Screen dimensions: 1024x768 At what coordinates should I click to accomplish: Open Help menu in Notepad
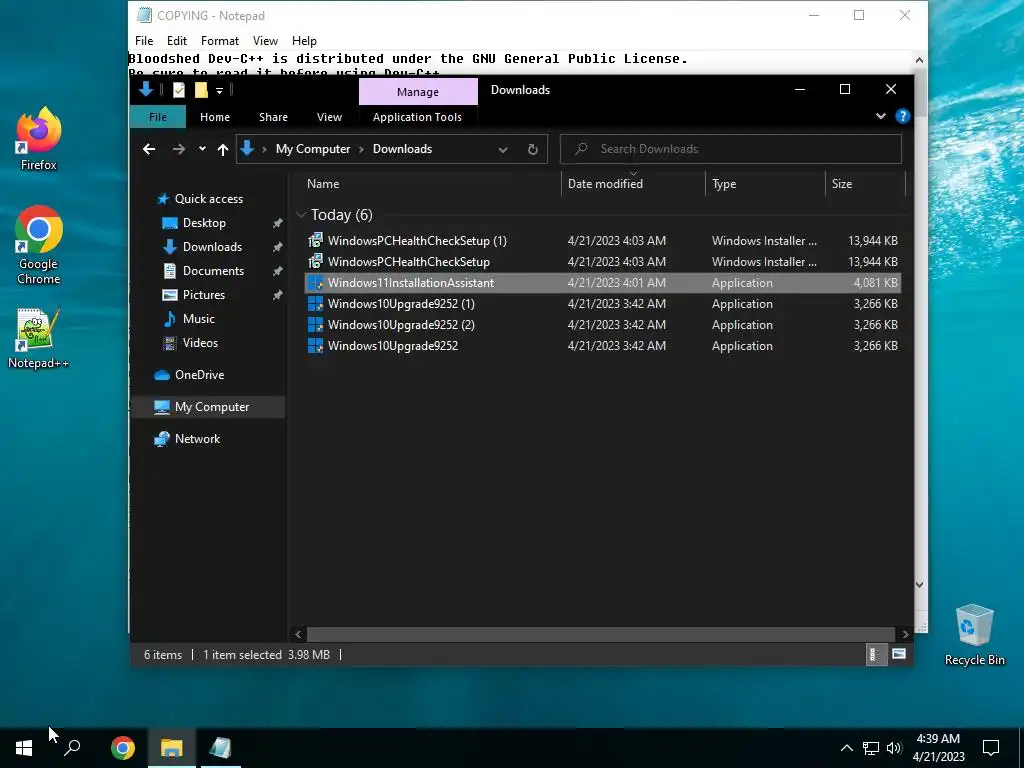tap(304, 40)
